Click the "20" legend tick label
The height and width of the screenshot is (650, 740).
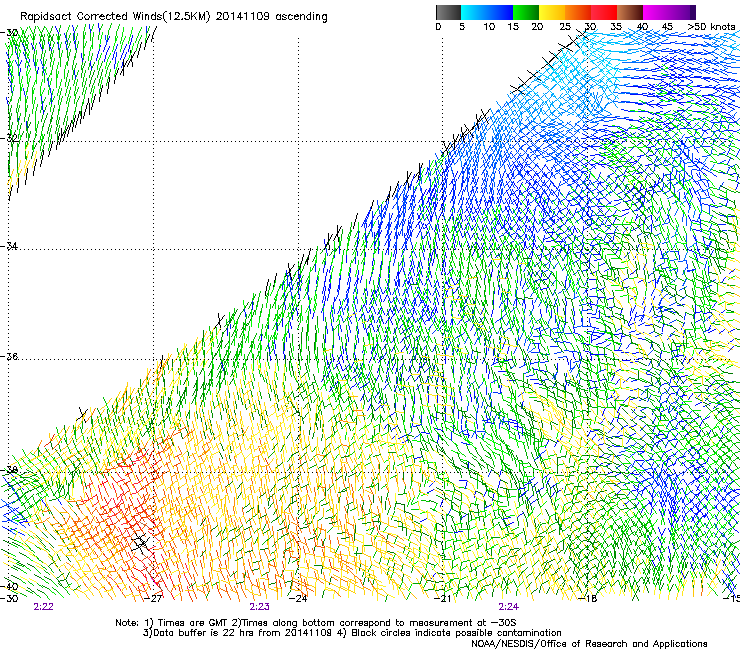tap(537, 27)
